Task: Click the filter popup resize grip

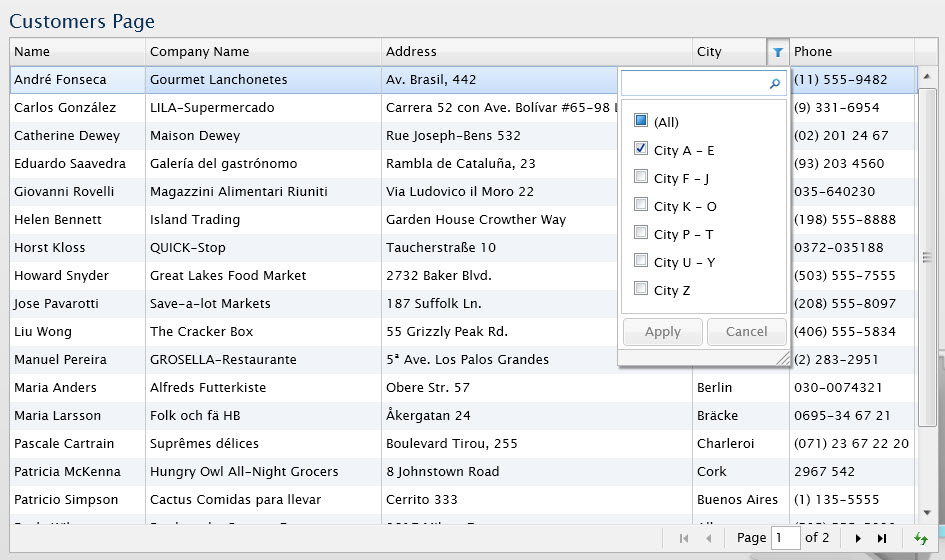Action: 782,358
